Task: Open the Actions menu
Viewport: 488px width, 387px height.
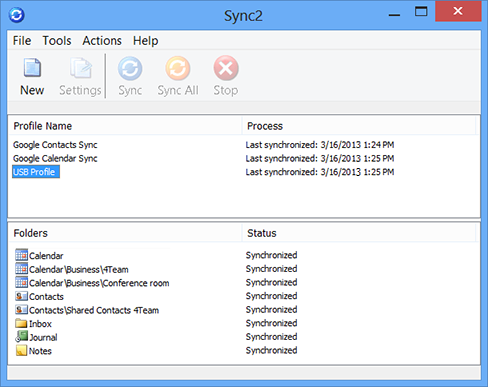Action: click(x=102, y=41)
